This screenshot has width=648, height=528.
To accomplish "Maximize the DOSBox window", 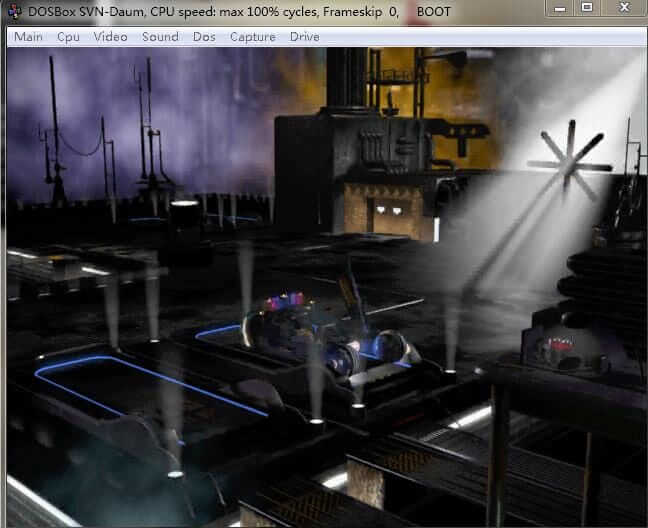I will pyautogui.click(x=587, y=8).
